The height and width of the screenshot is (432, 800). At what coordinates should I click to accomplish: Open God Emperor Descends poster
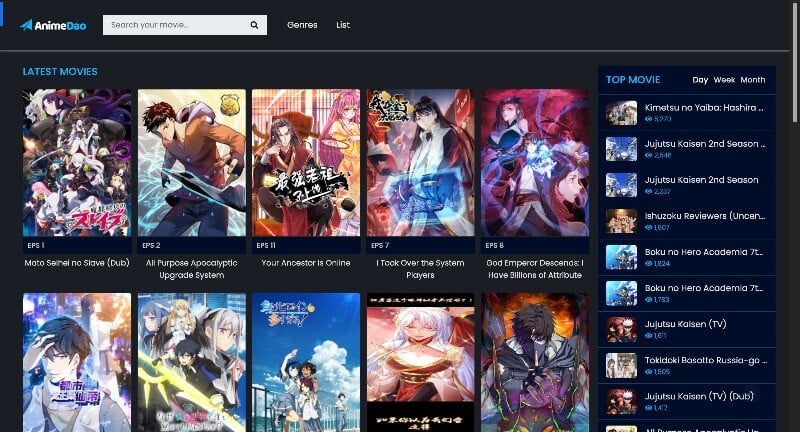point(535,163)
